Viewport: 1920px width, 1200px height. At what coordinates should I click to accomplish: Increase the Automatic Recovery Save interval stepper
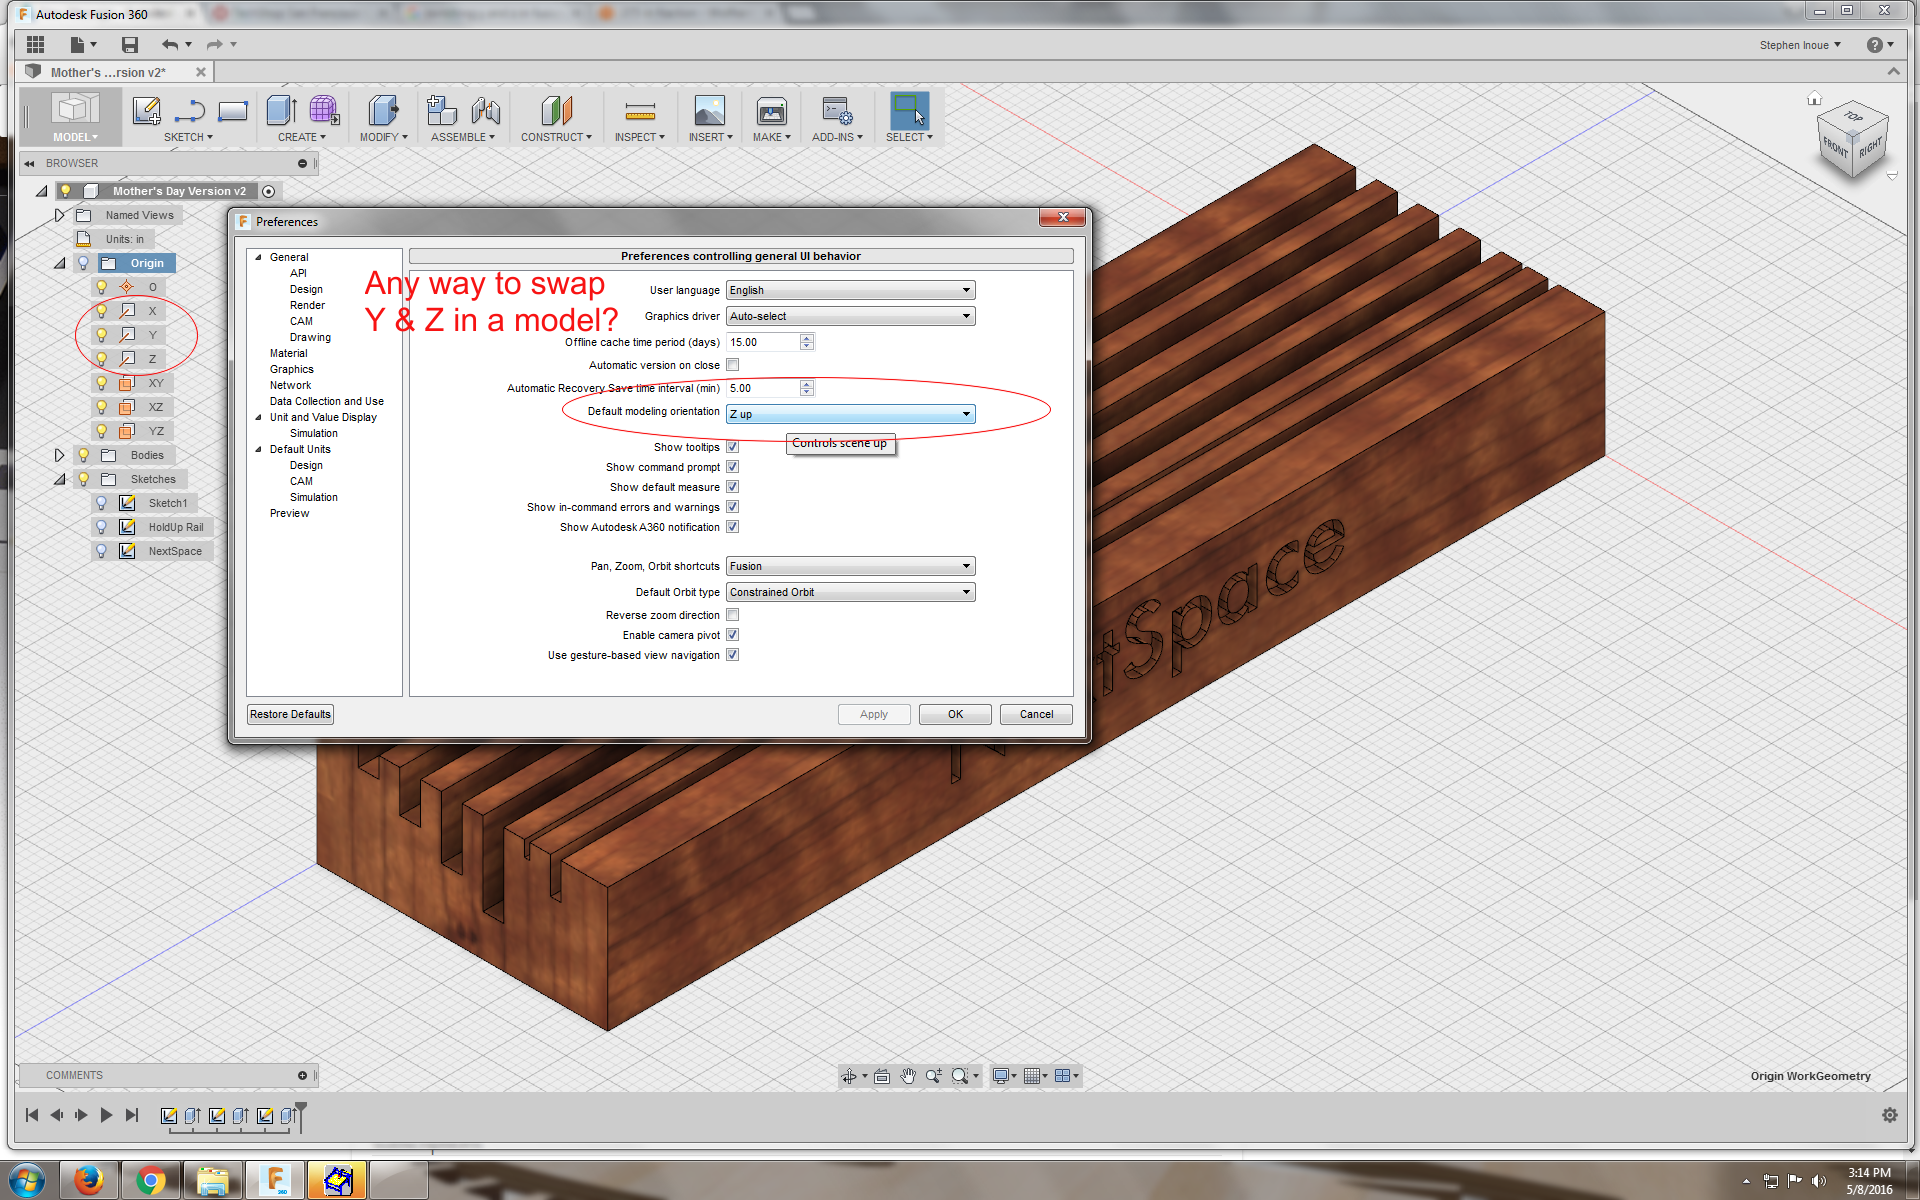(x=806, y=384)
